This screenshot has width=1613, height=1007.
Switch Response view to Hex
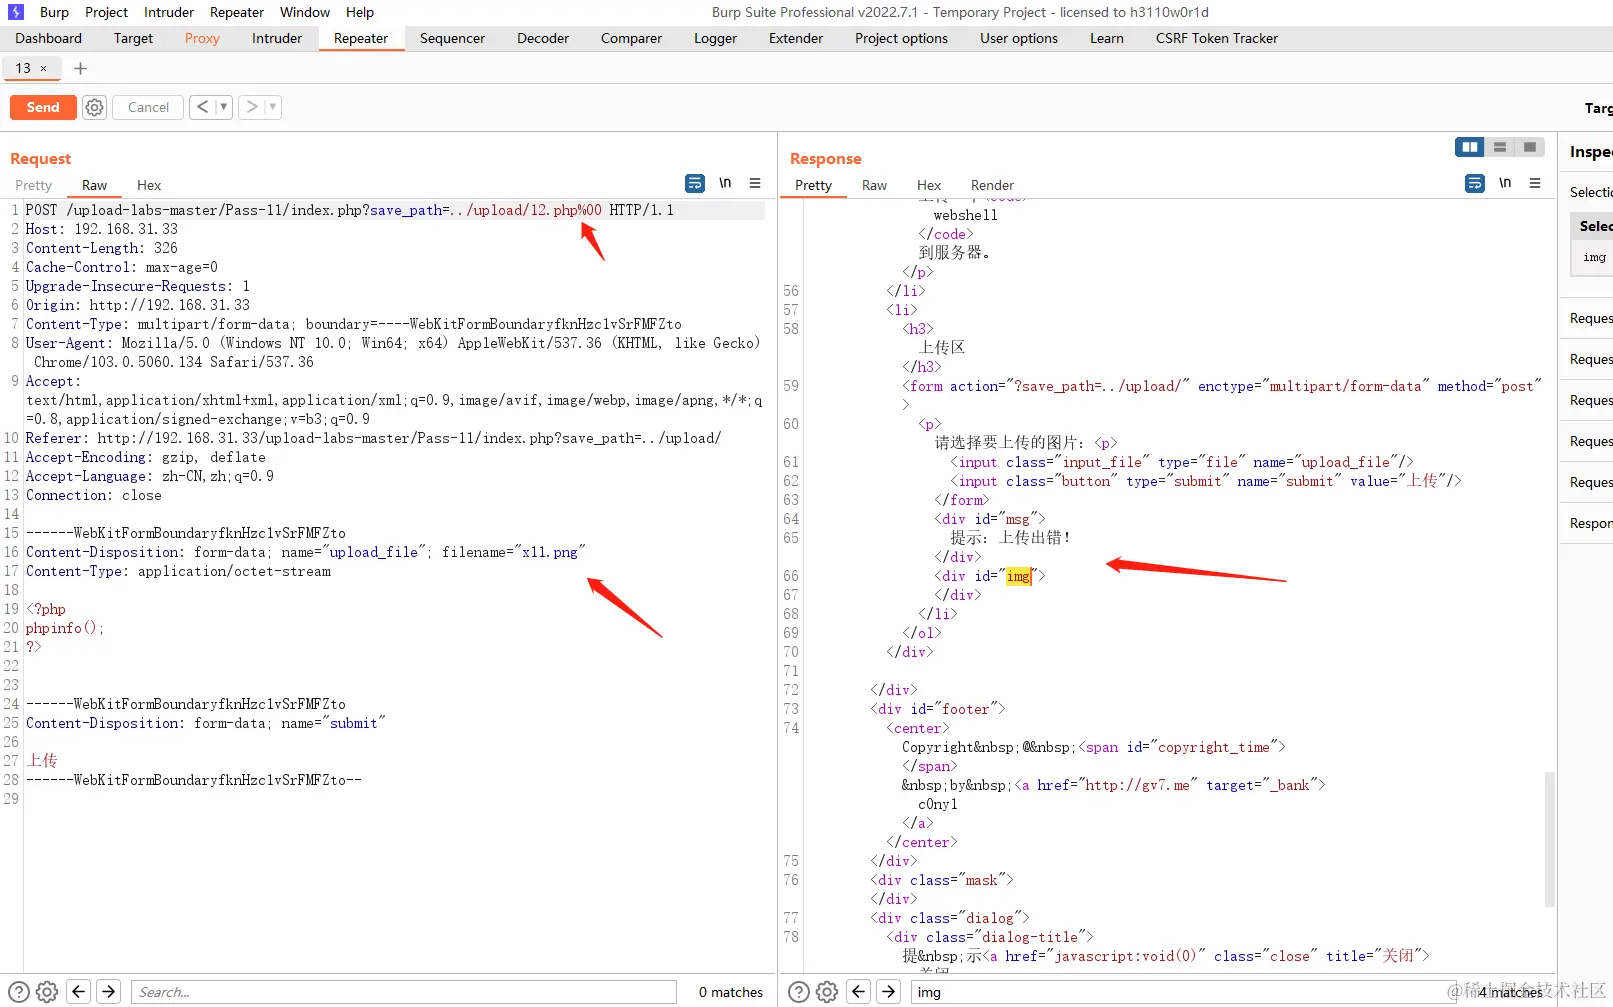929,185
